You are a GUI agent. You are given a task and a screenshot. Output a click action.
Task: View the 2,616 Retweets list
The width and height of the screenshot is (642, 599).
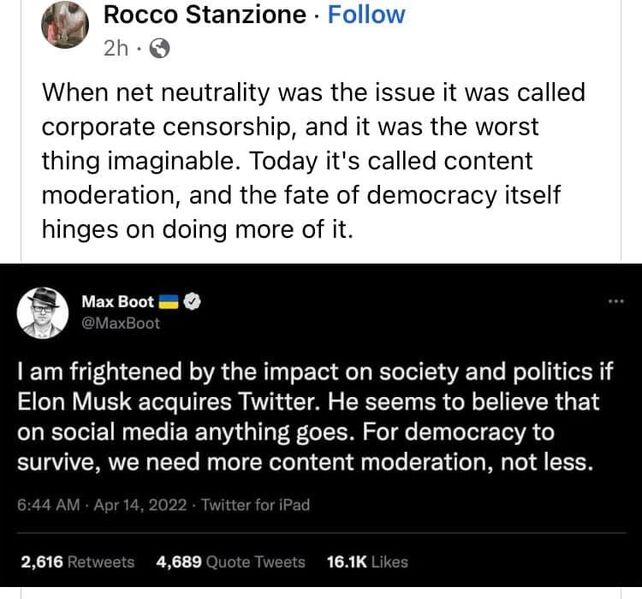click(77, 562)
